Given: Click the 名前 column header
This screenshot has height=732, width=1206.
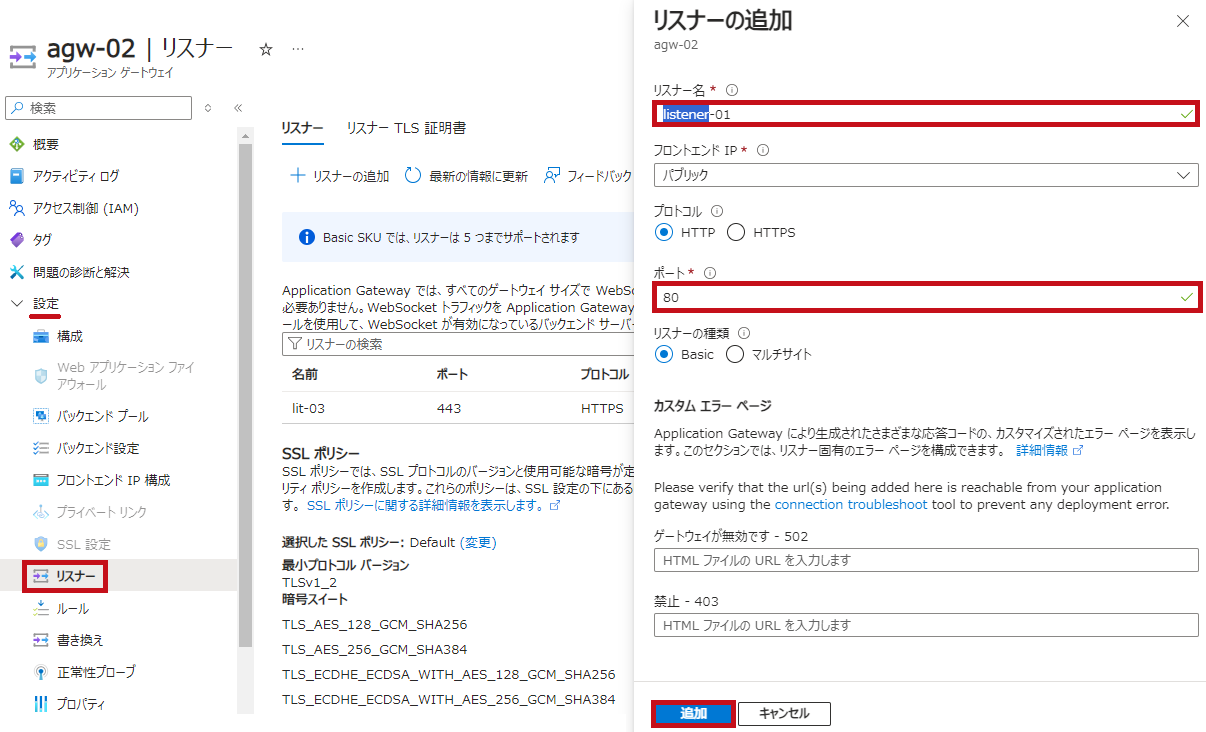Looking at the screenshot, I should [x=305, y=374].
